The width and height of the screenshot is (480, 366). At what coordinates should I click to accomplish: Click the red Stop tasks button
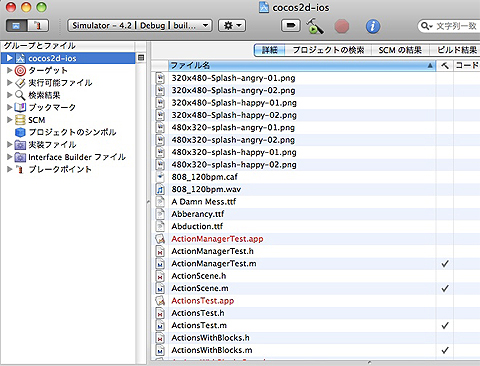pos(342,26)
